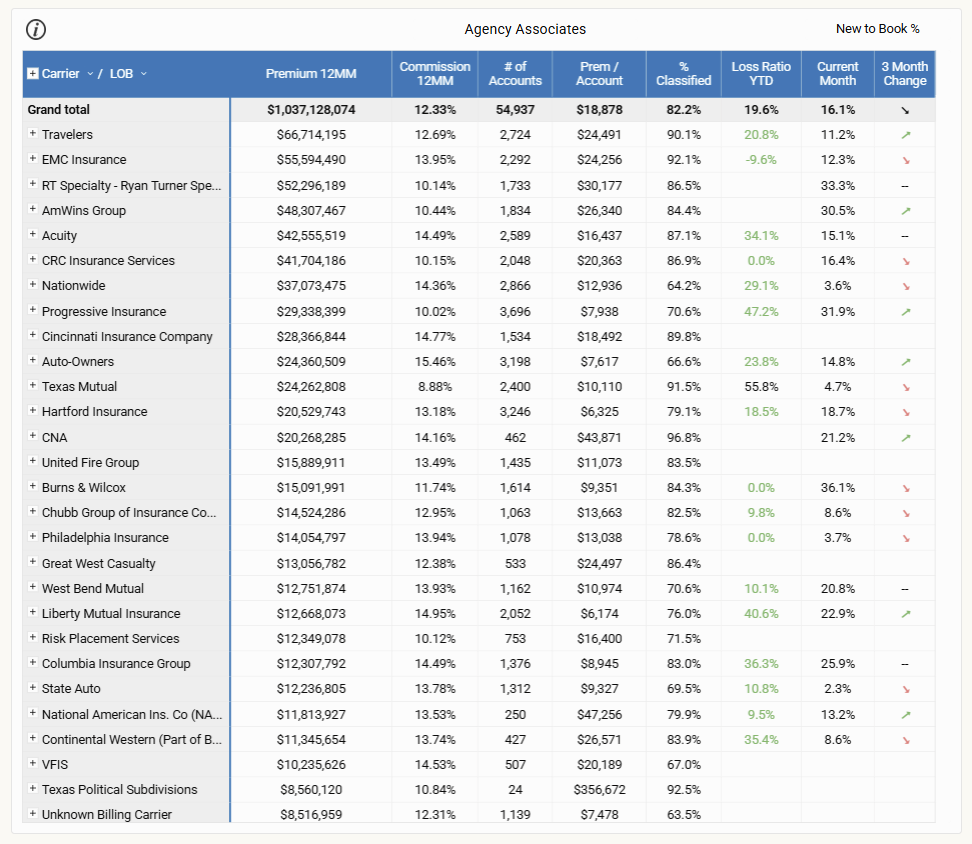Open the LOB dimension dropdown chevron

point(143,74)
